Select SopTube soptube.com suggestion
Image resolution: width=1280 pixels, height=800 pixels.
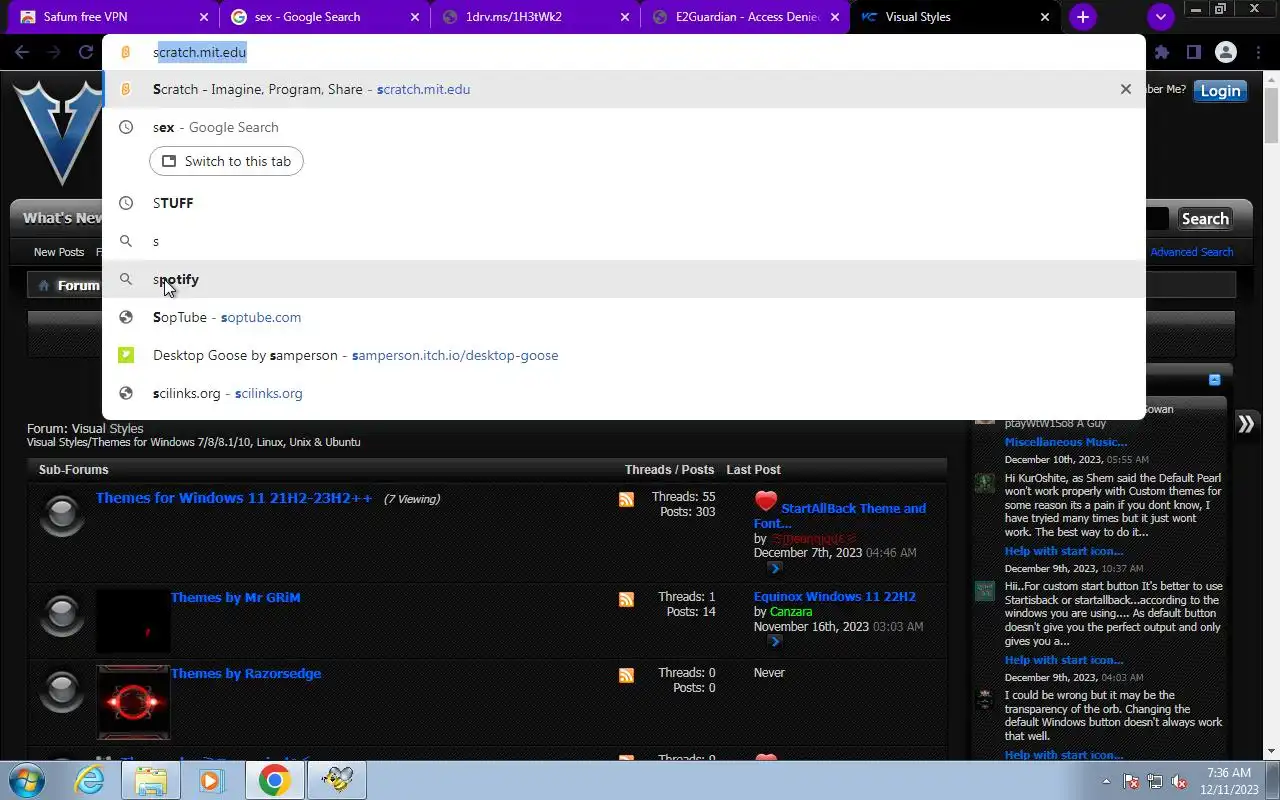click(x=624, y=317)
